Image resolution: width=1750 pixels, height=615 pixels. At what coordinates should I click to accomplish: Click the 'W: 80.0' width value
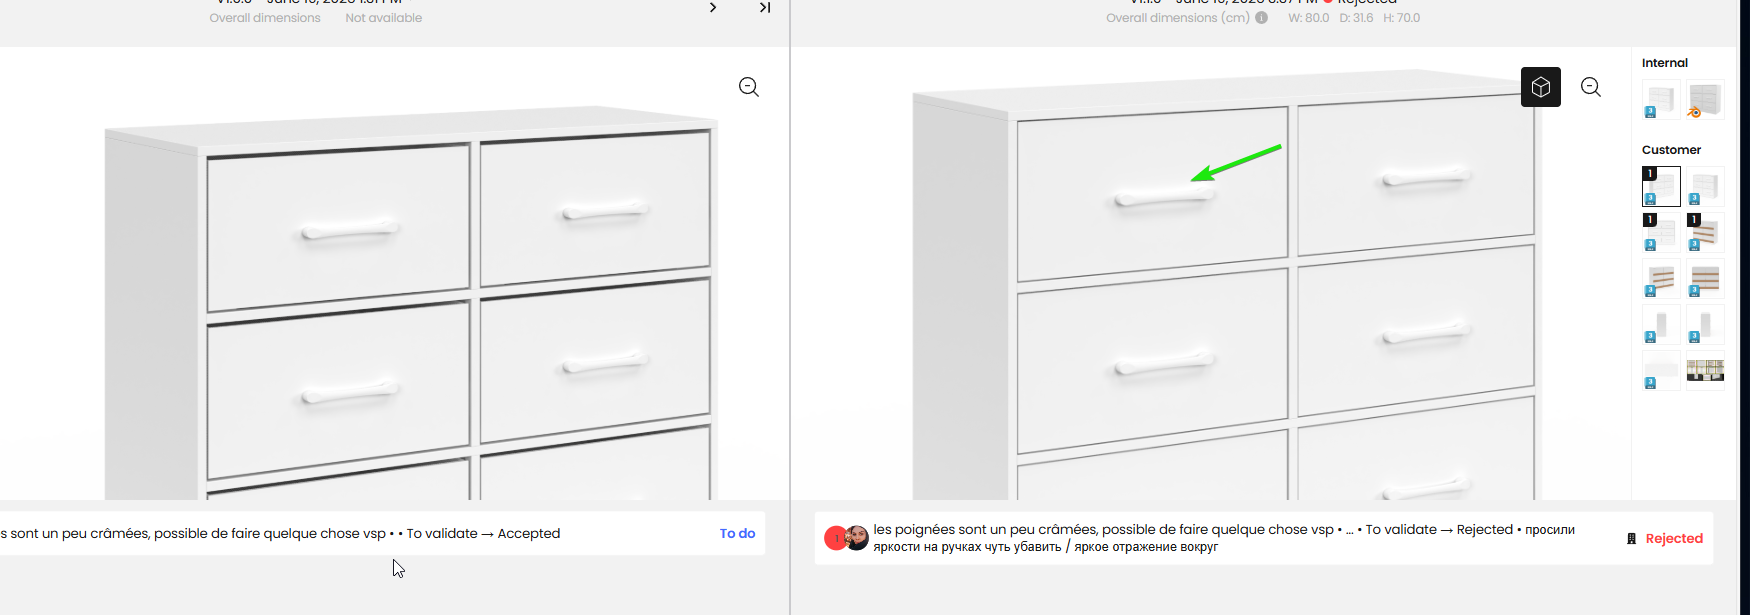point(1309,18)
